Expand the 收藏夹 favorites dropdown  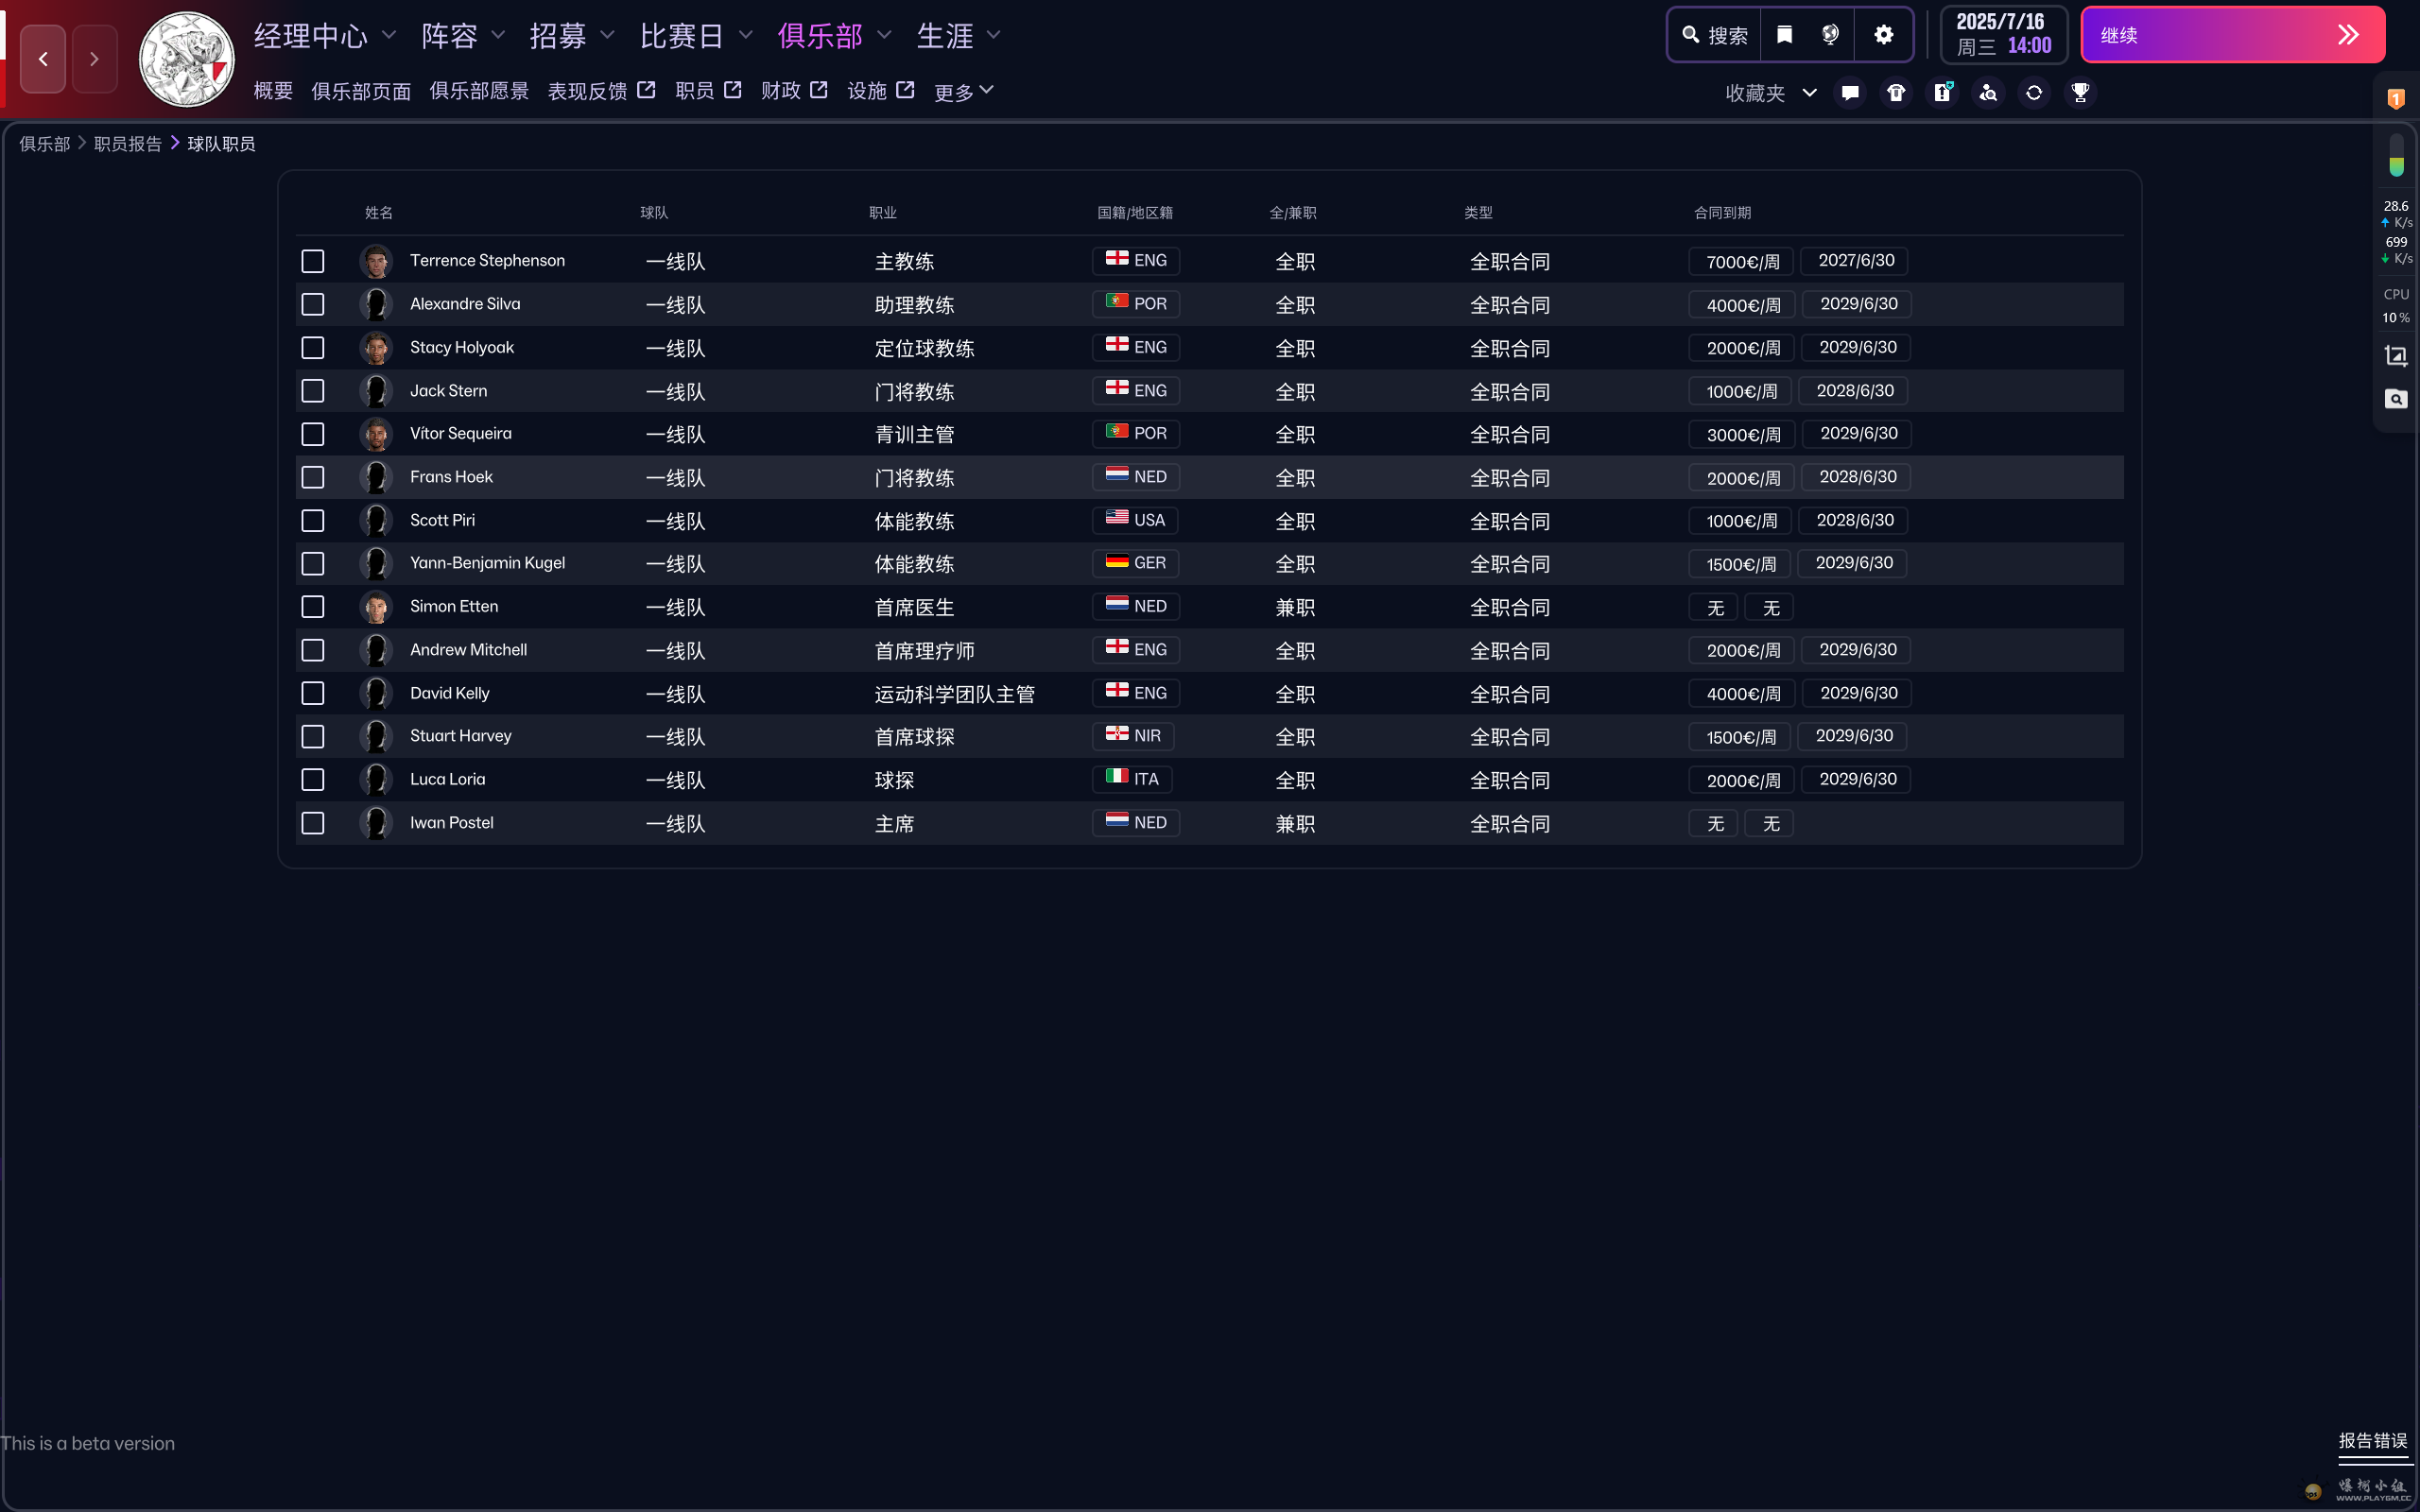tap(1770, 93)
